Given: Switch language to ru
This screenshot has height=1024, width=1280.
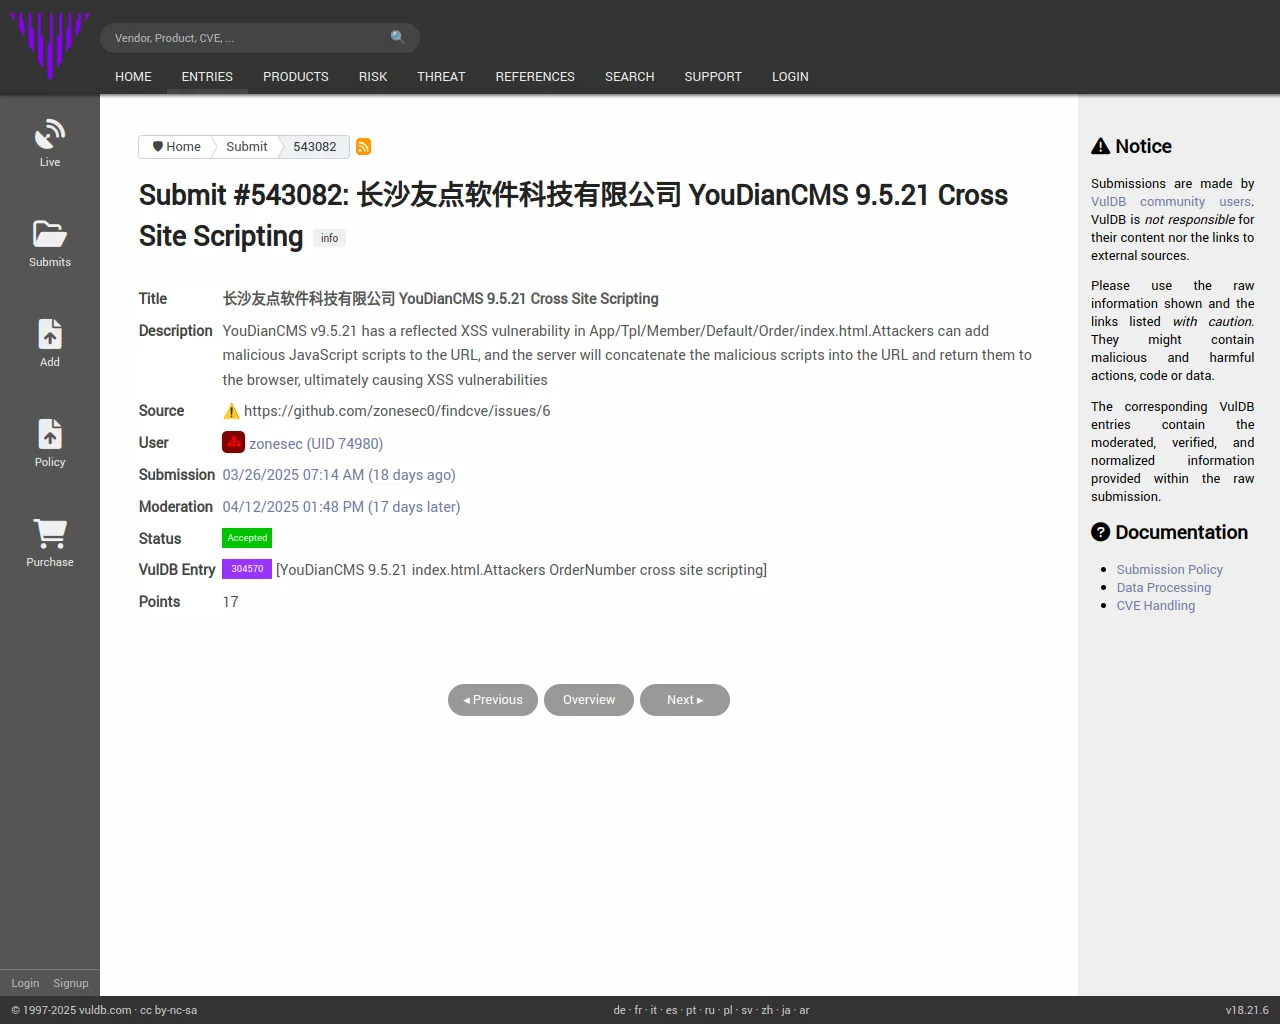Looking at the screenshot, I should [710, 1010].
